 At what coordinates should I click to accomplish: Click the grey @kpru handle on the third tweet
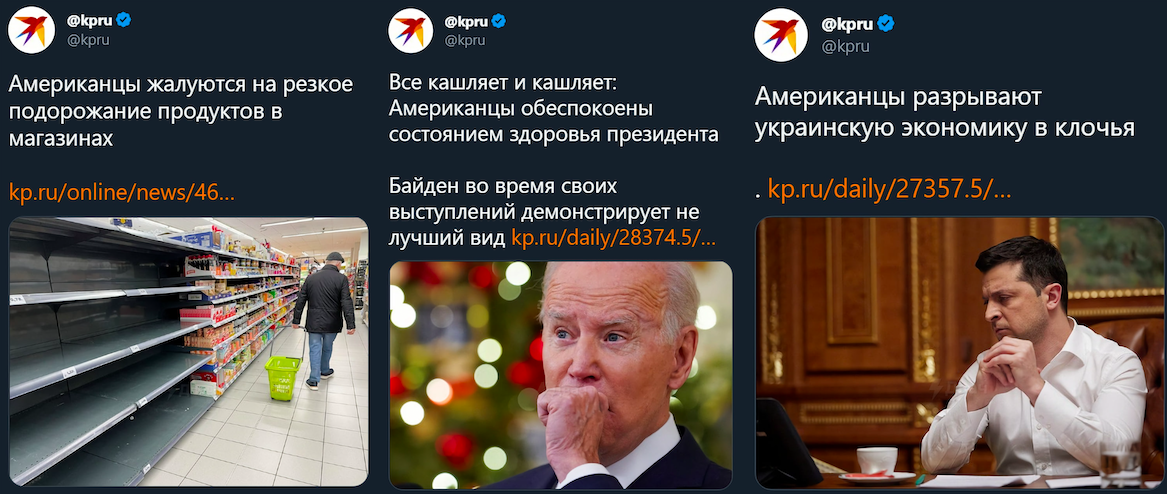coord(845,46)
